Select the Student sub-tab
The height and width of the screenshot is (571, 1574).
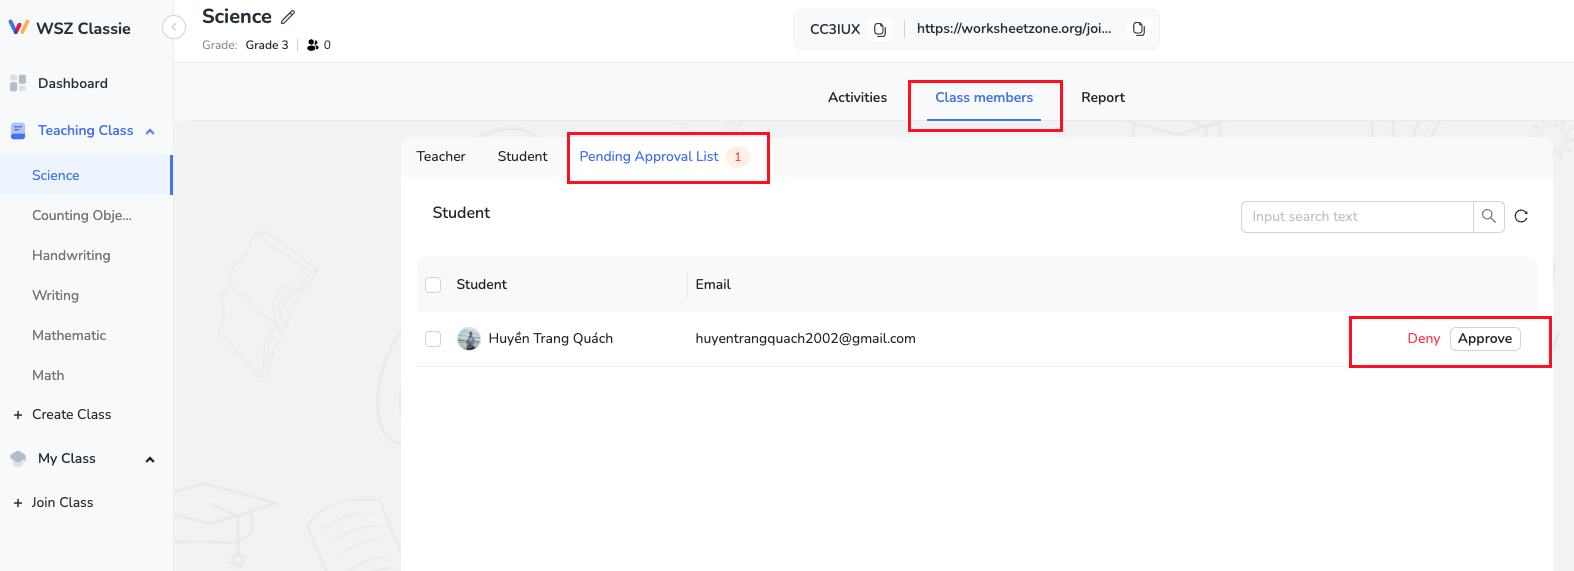522,156
